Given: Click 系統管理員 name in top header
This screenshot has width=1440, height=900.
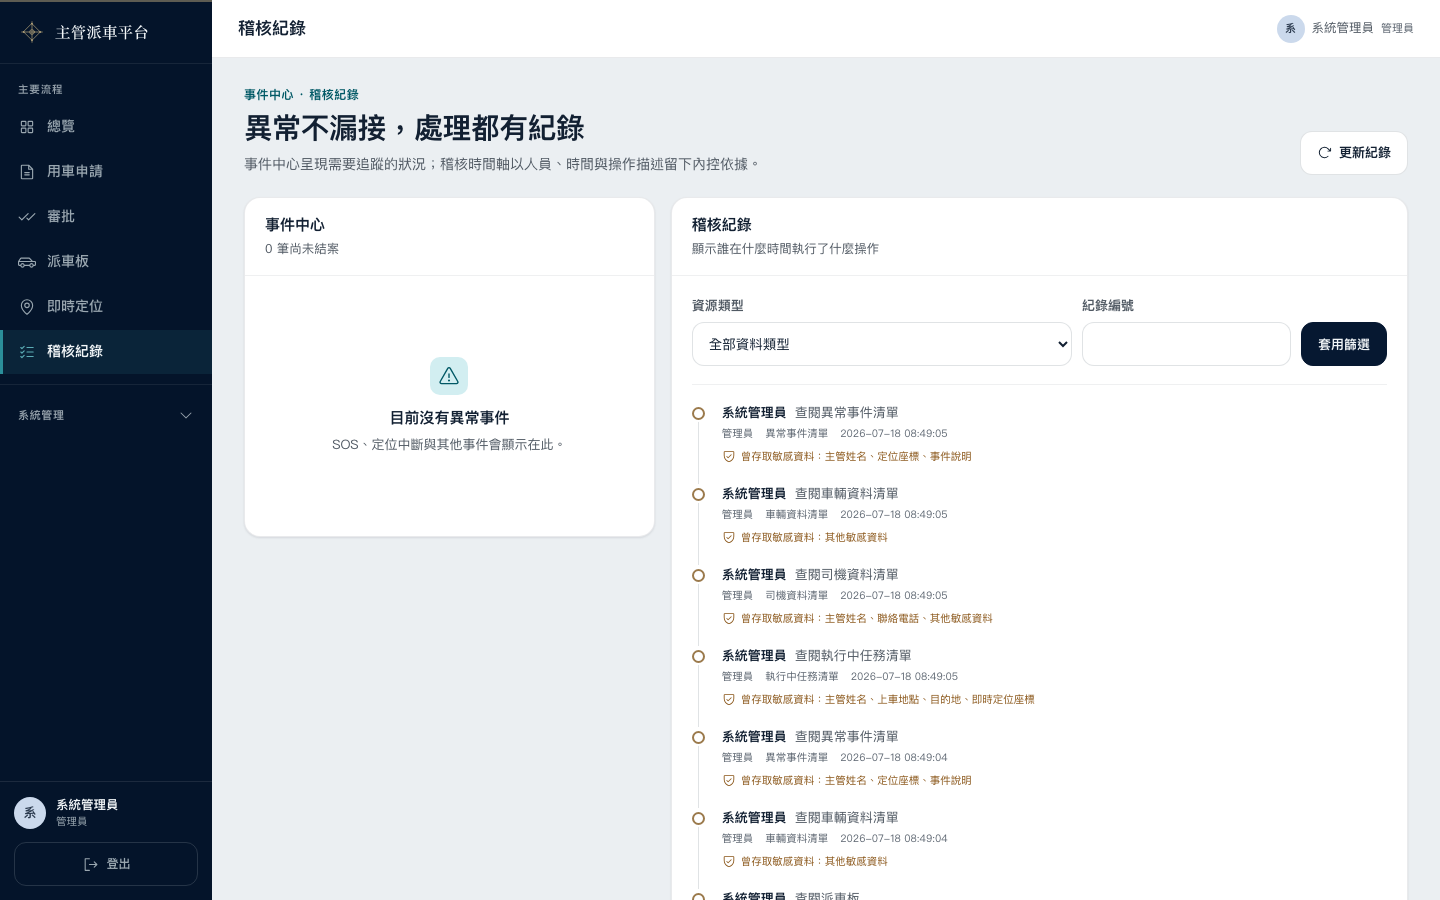Looking at the screenshot, I should [x=1342, y=28].
